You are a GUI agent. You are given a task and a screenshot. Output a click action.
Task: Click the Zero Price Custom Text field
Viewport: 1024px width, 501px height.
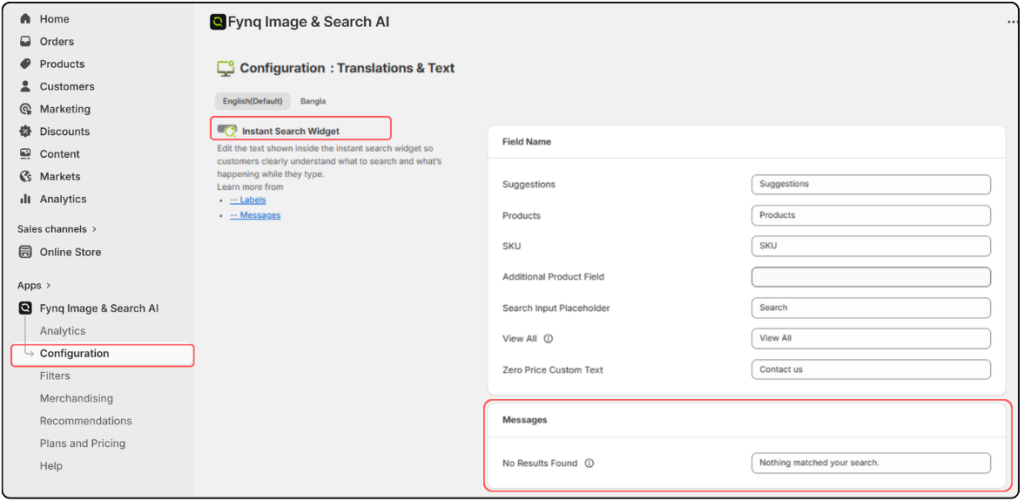click(x=871, y=369)
